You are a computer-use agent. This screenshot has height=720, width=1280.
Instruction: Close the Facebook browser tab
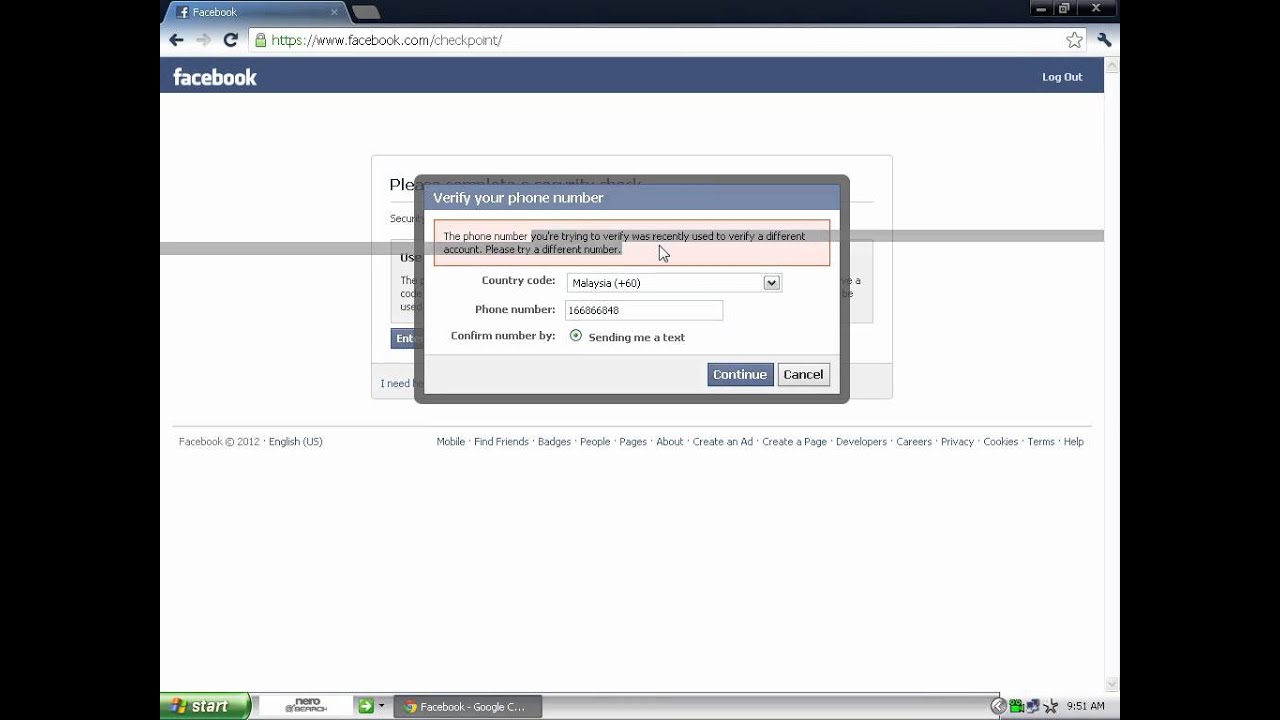pyautogui.click(x=334, y=12)
